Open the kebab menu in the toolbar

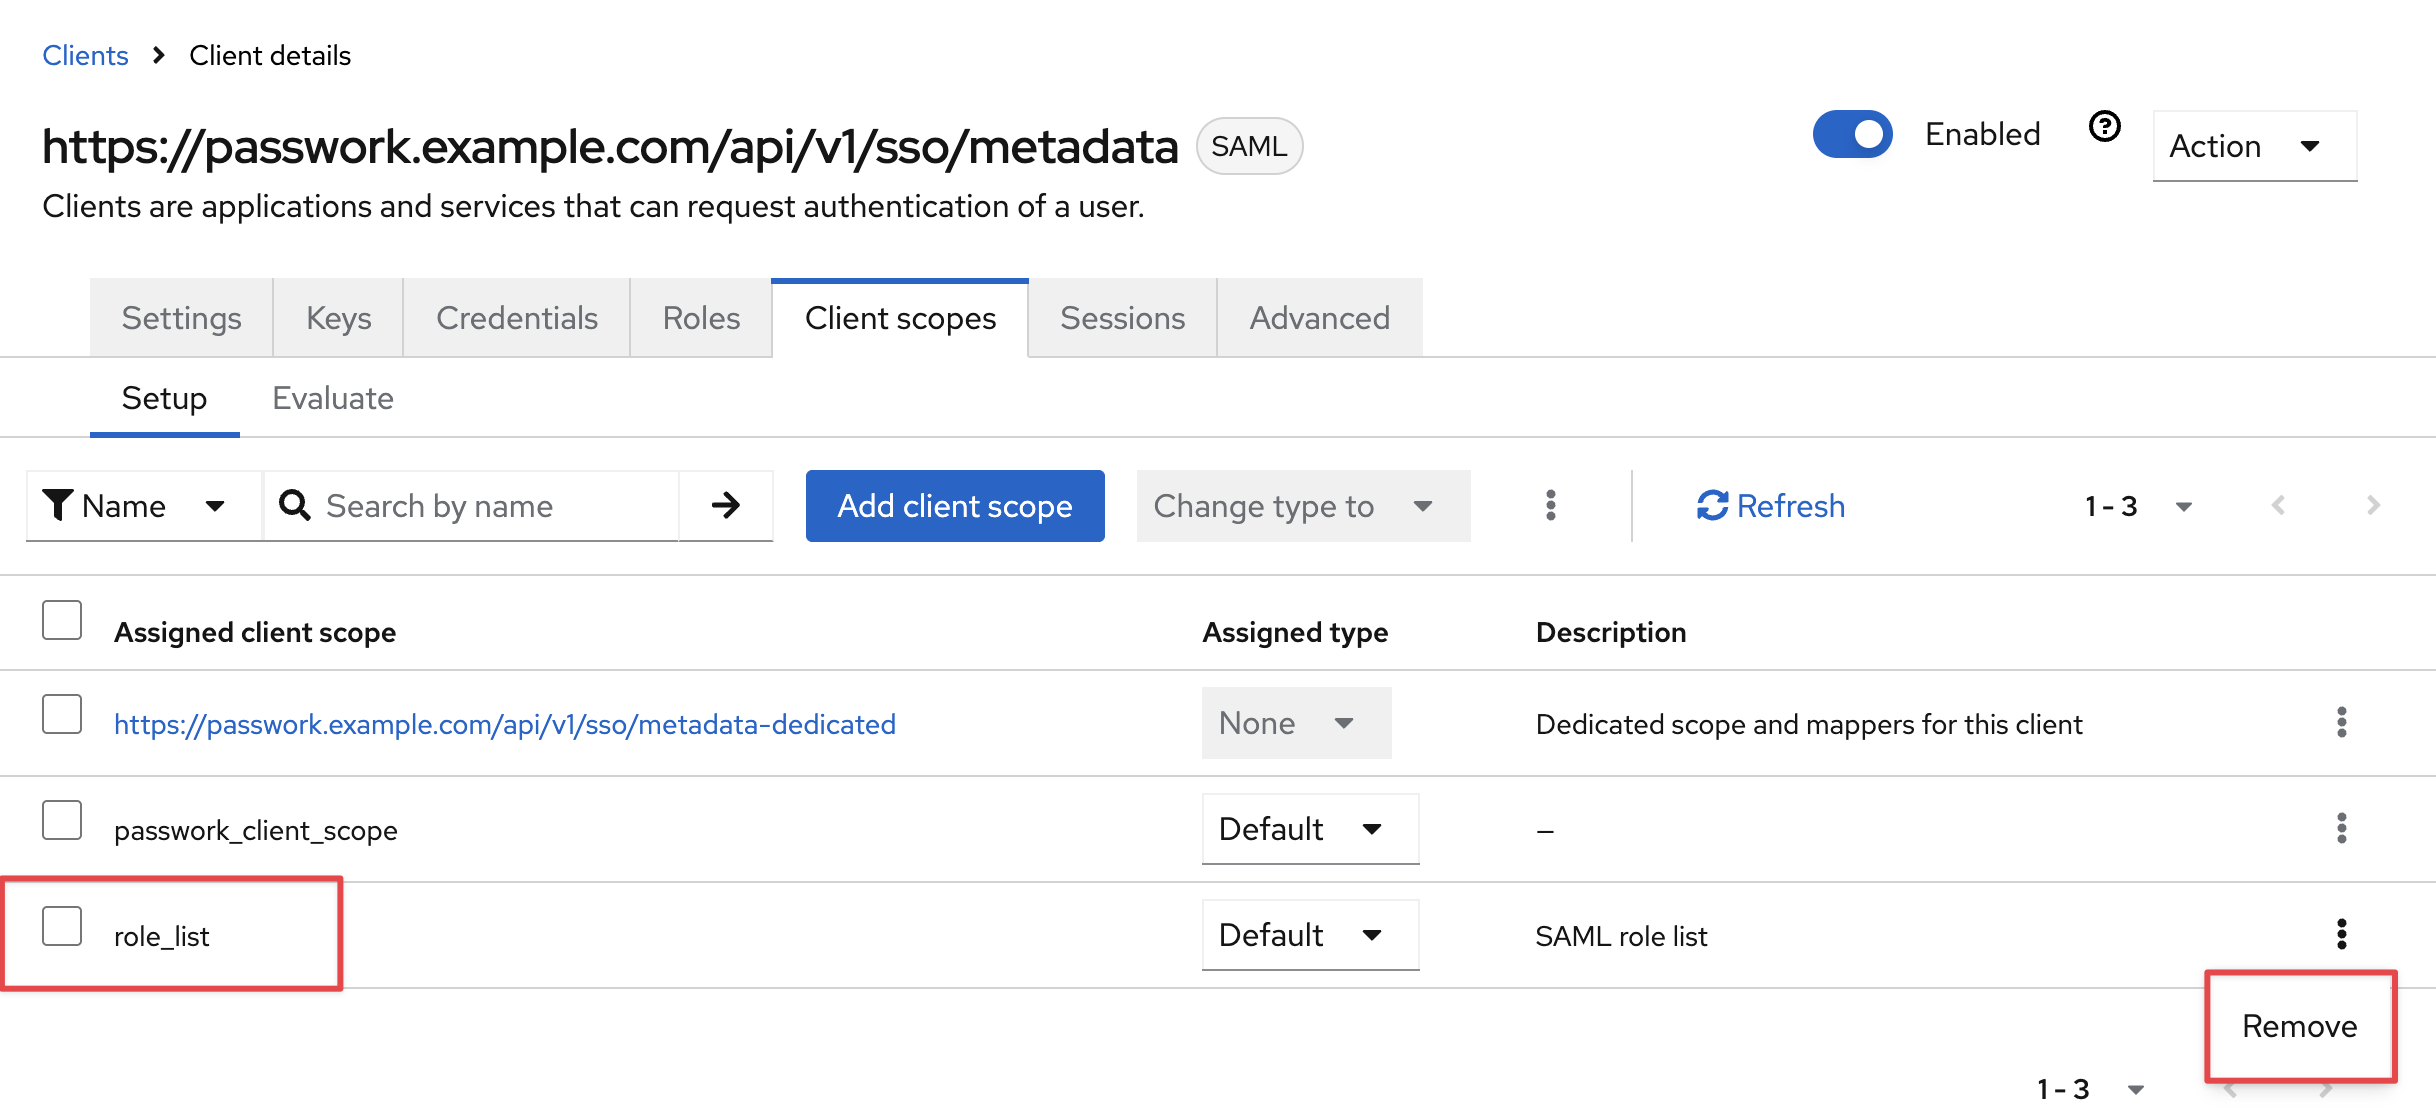click(x=1550, y=505)
